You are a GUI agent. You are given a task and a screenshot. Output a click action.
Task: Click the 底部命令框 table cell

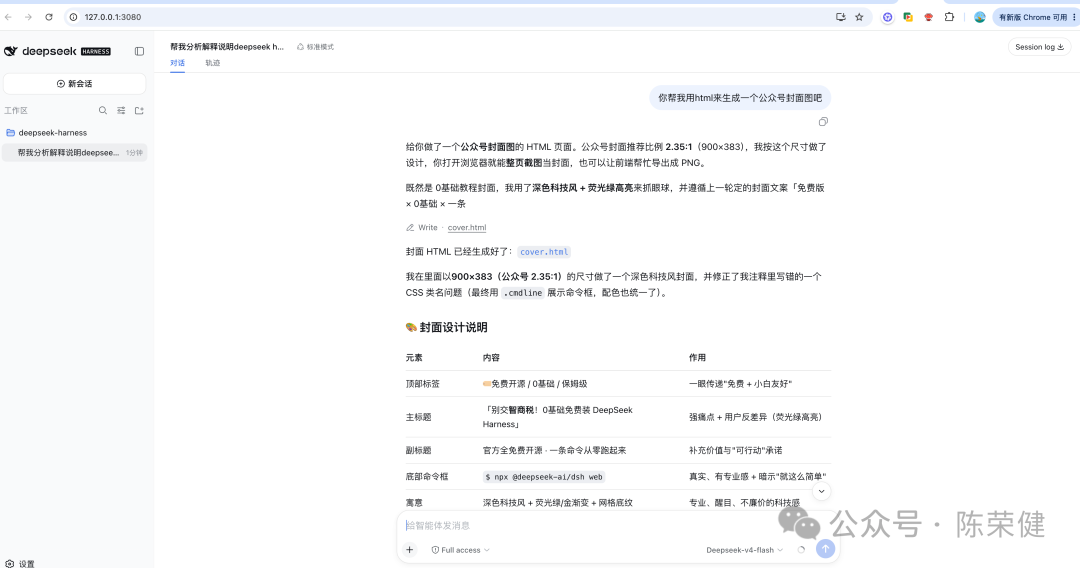pos(426,476)
